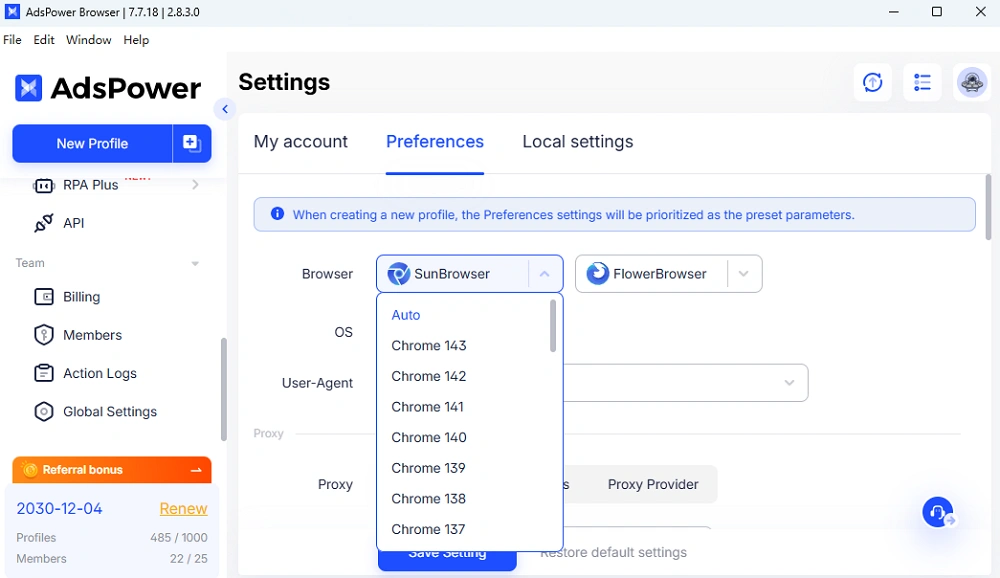Image resolution: width=1000 pixels, height=578 pixels.
Task: Open Global Settings in the sidebar
Action: (109, 411)
